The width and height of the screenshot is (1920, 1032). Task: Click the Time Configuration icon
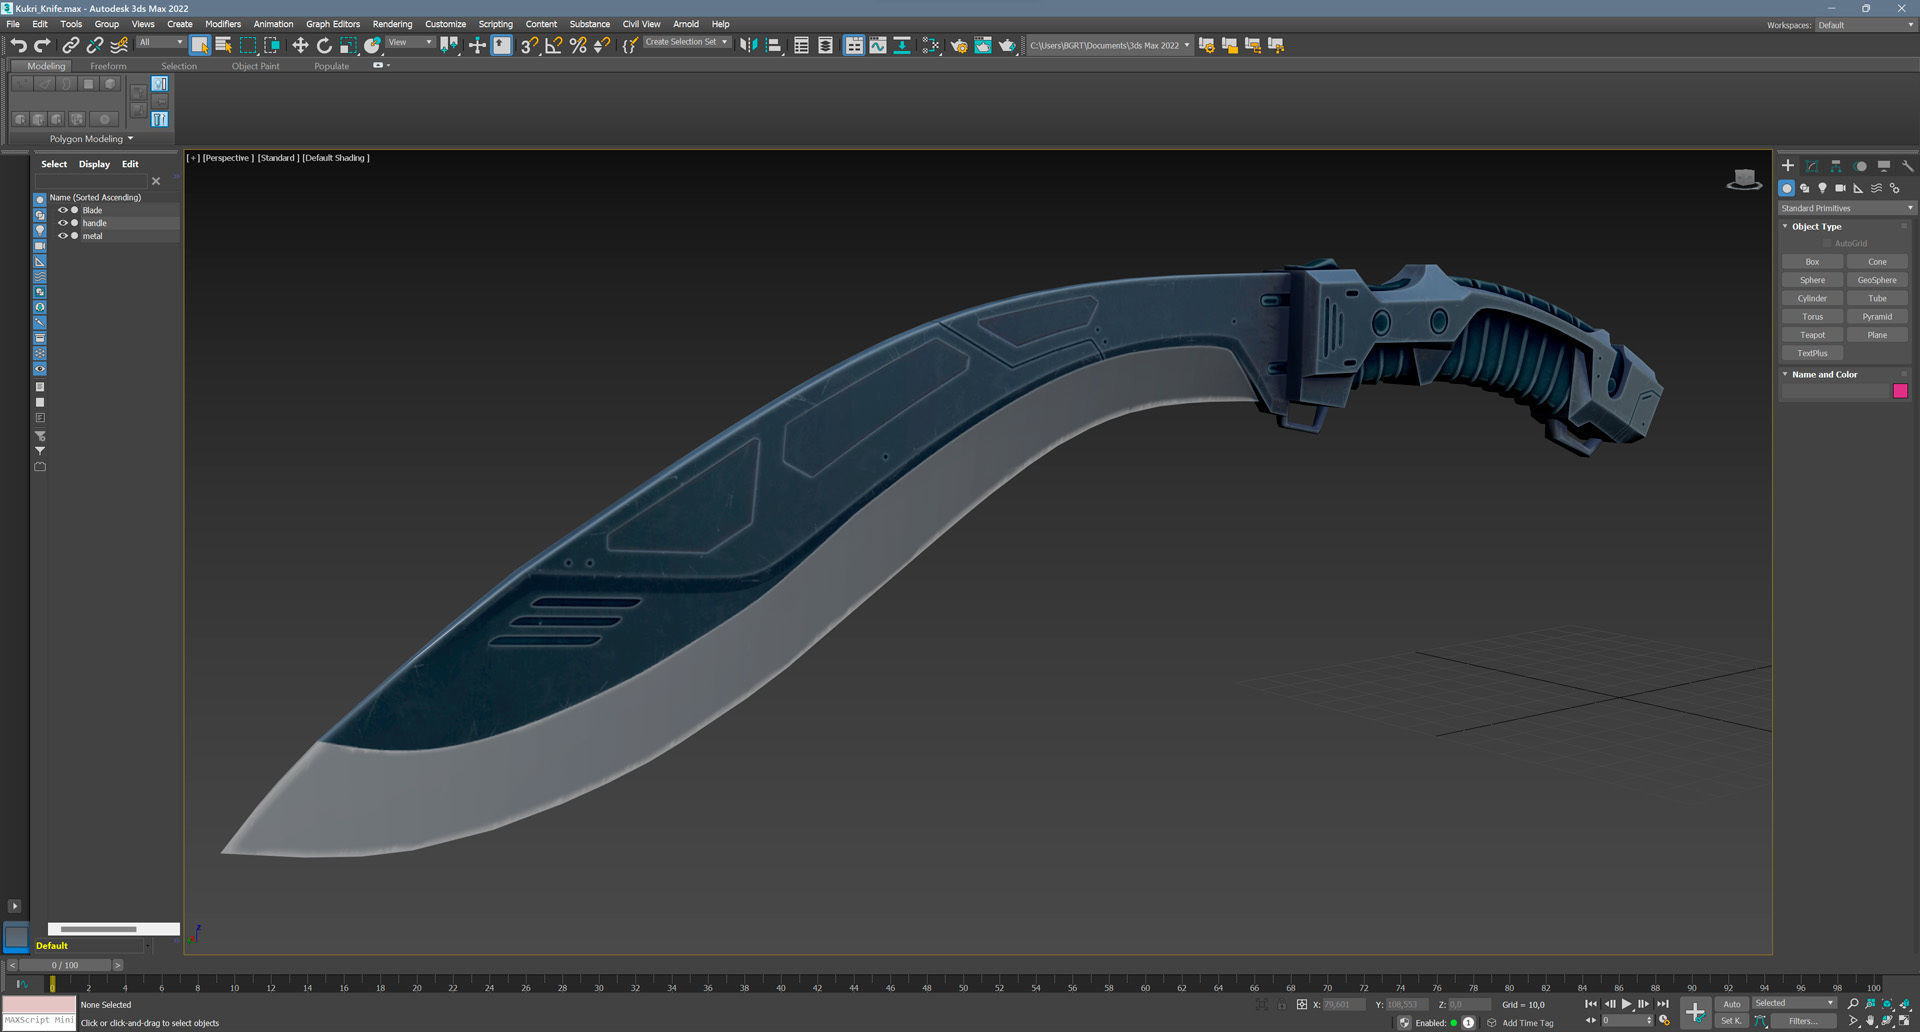(1664, 1021)
